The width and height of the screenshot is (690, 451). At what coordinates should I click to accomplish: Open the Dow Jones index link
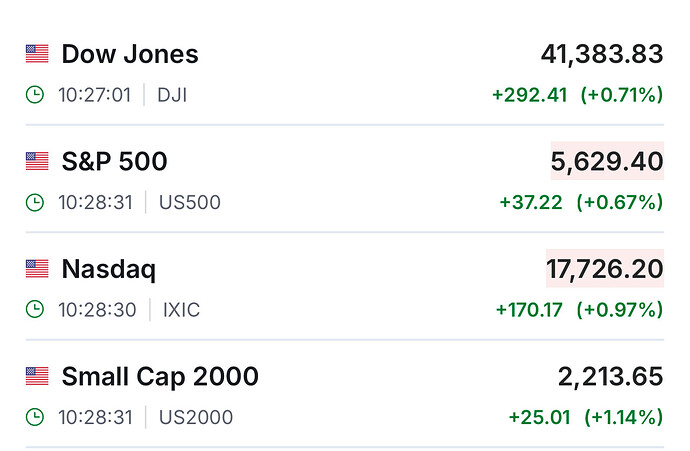(x=130, y=54)
